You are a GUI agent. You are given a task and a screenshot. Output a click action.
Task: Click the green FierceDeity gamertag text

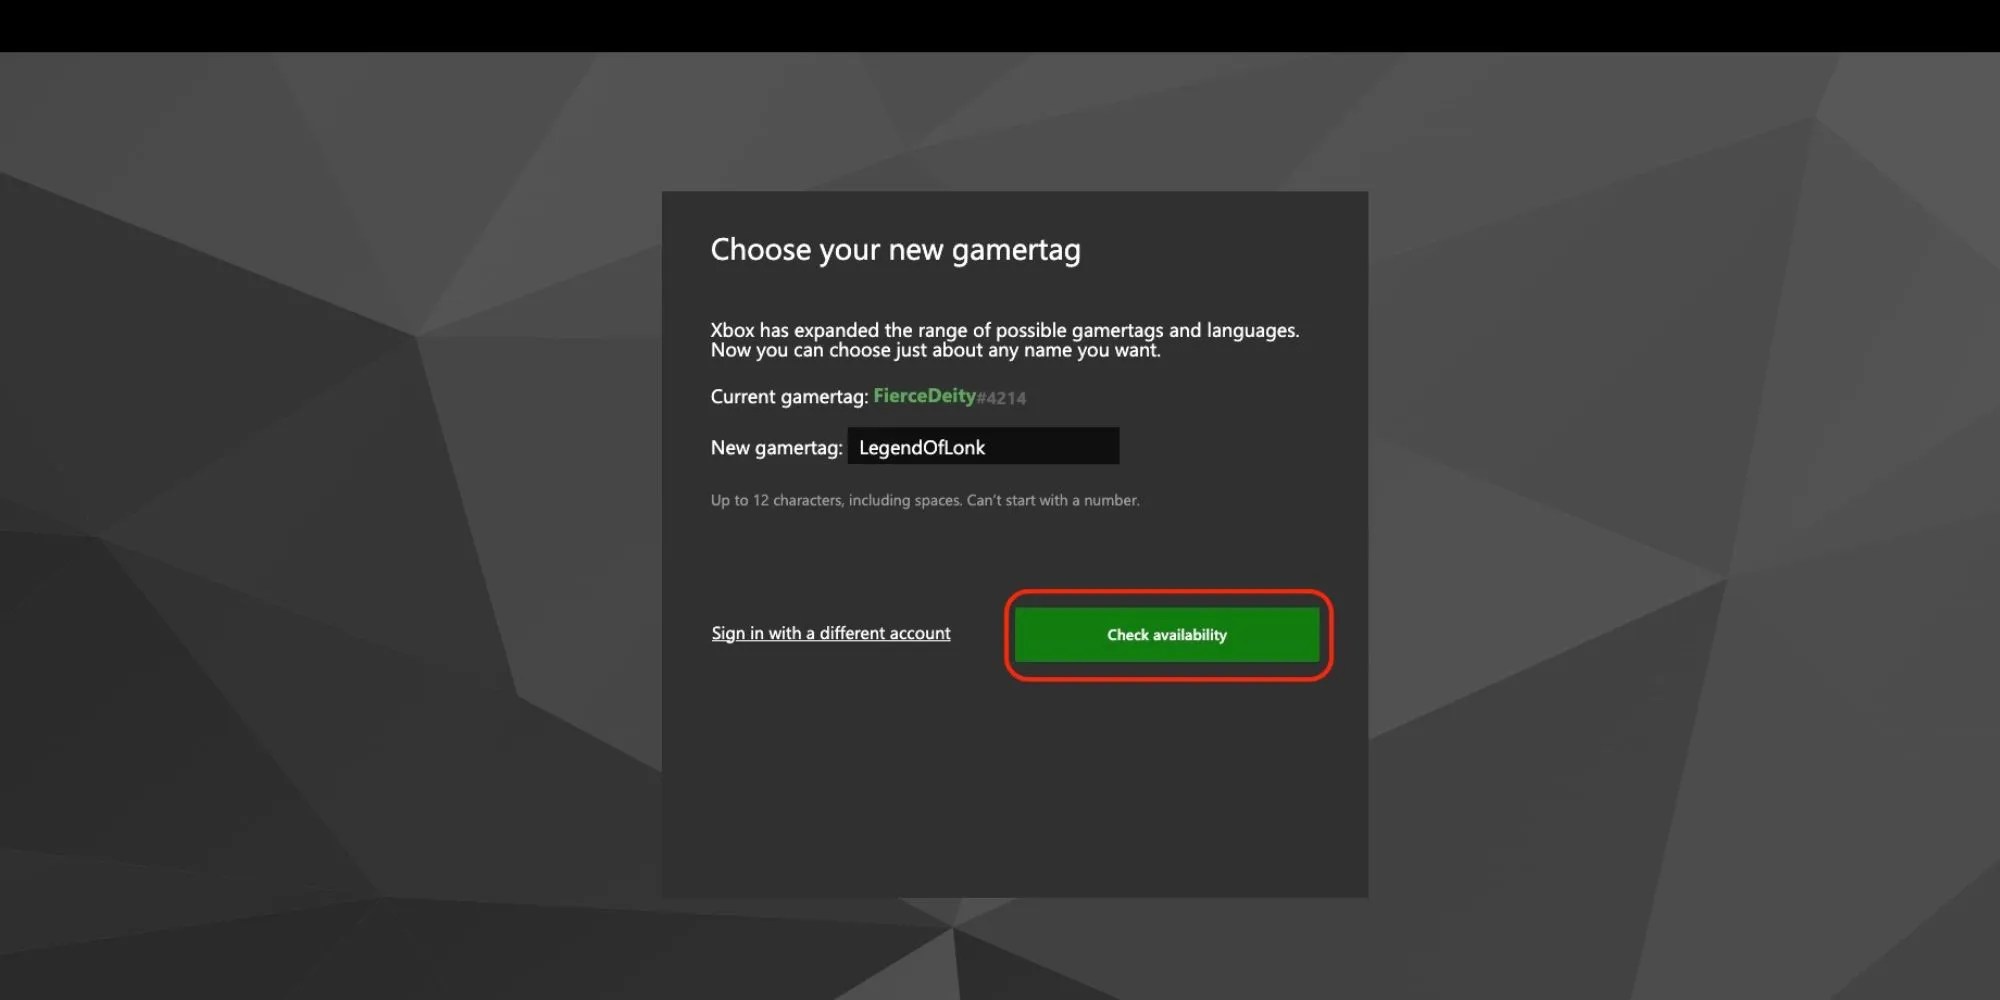coord(924,396)
